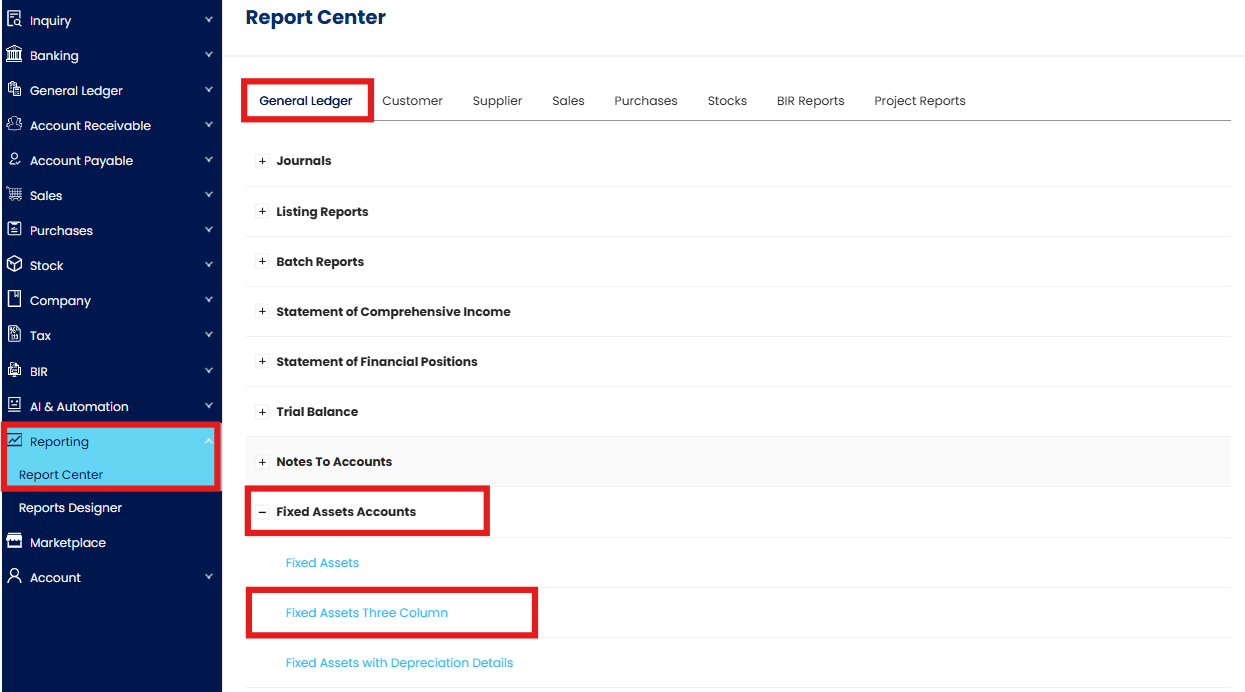The image size is (1245, 692).
Task: Expand Statement of Comprehensive Income plus
Action: pyautogui.click(x=262, y=311)
